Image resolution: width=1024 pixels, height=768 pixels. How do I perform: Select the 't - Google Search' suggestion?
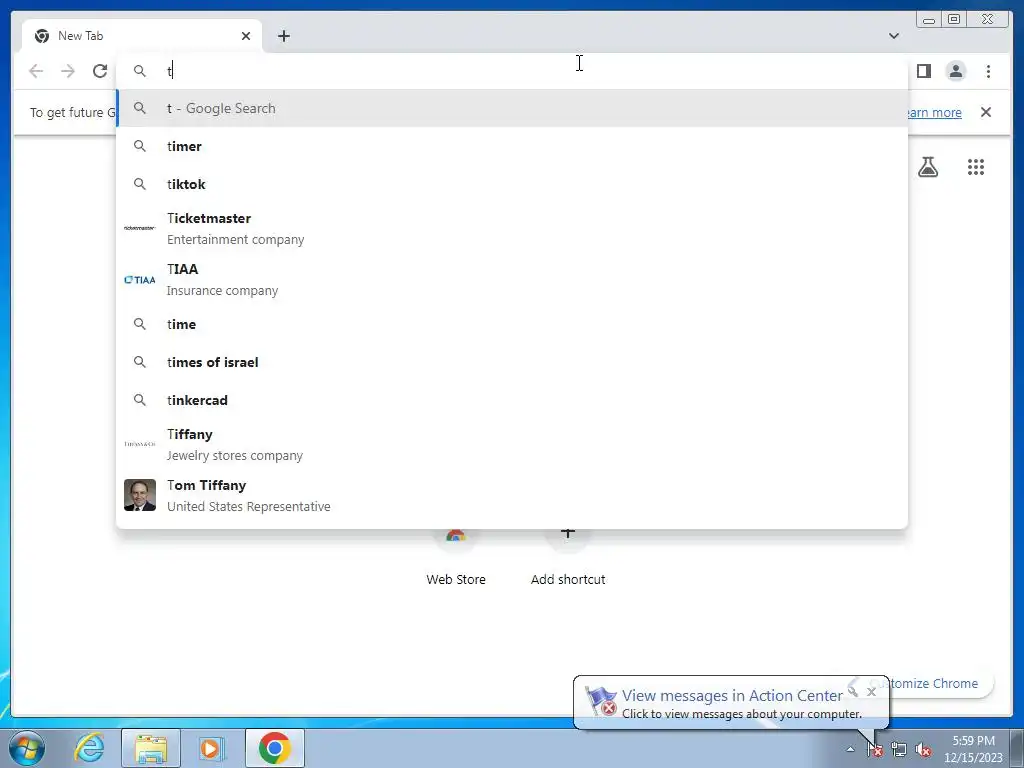click(x=512, y=108)
